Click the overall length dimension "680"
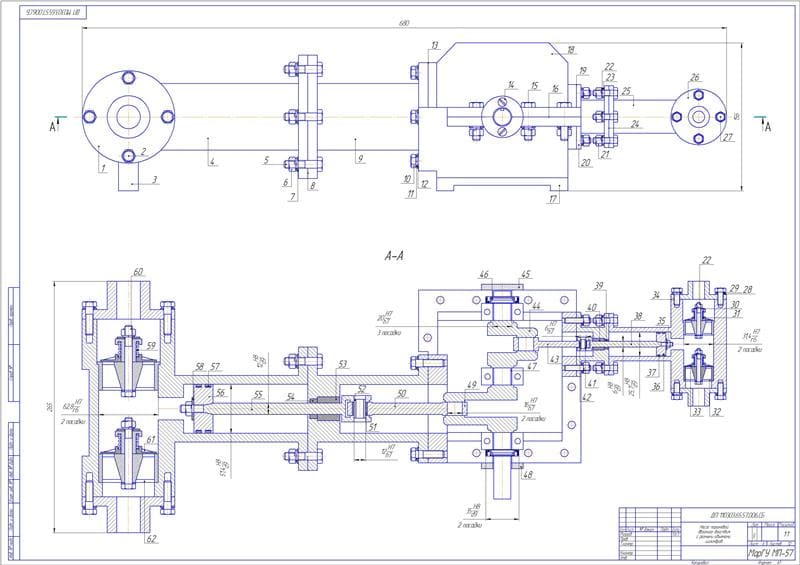 (404, 23)
